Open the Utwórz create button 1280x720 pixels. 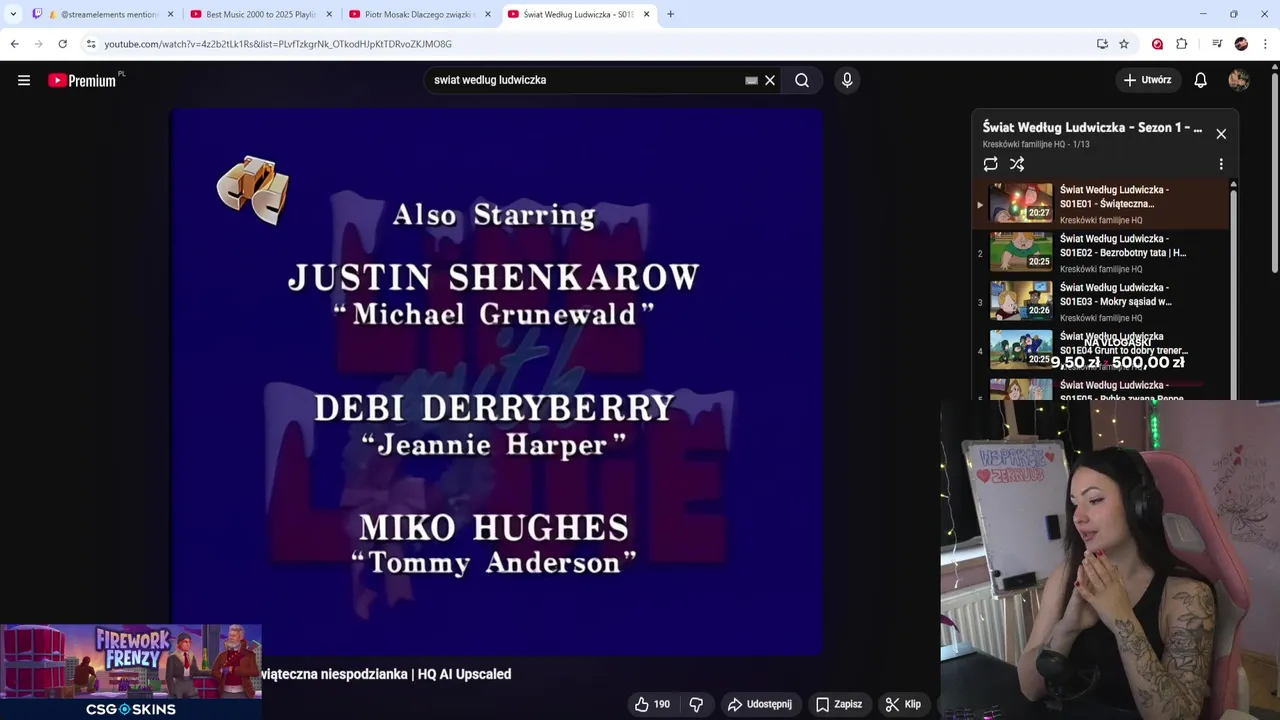[x=1148, y=80]
